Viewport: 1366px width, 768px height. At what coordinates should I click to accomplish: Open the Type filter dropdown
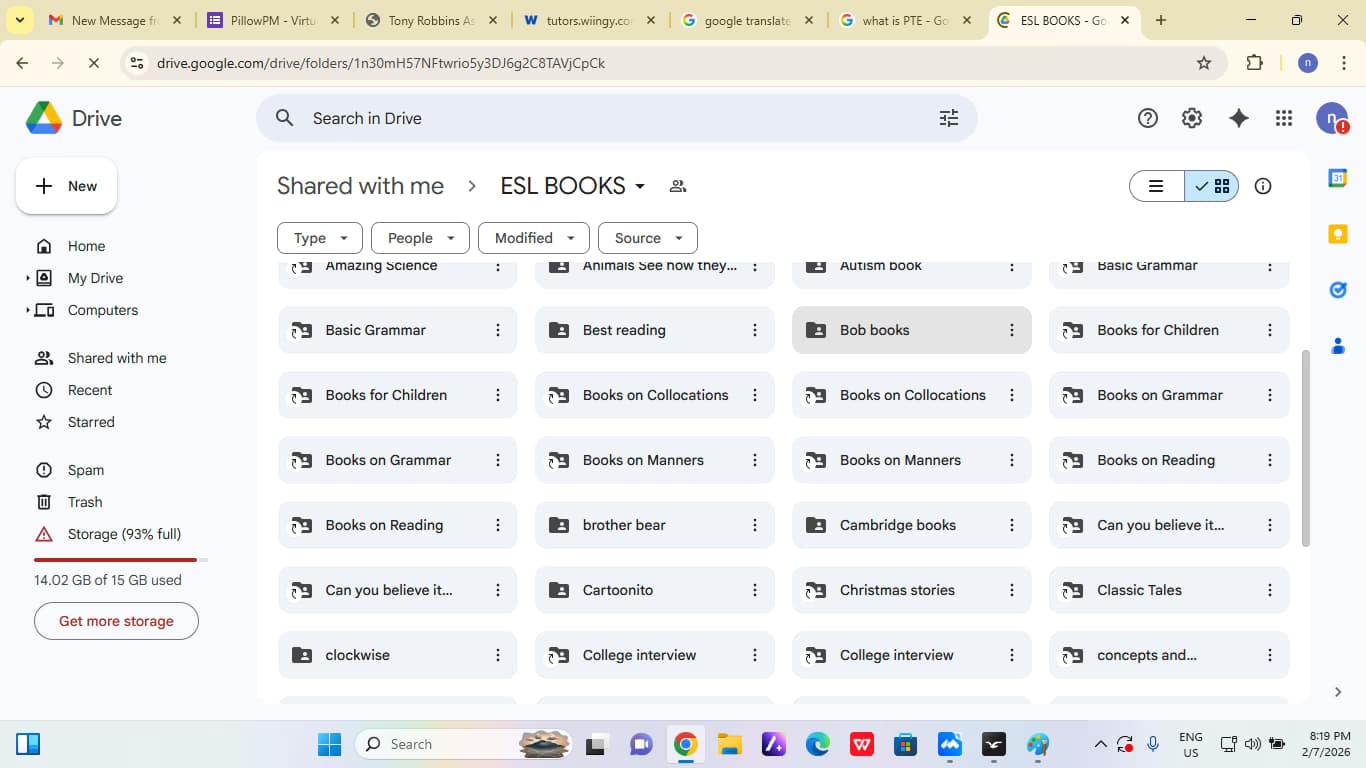(319, 237)
